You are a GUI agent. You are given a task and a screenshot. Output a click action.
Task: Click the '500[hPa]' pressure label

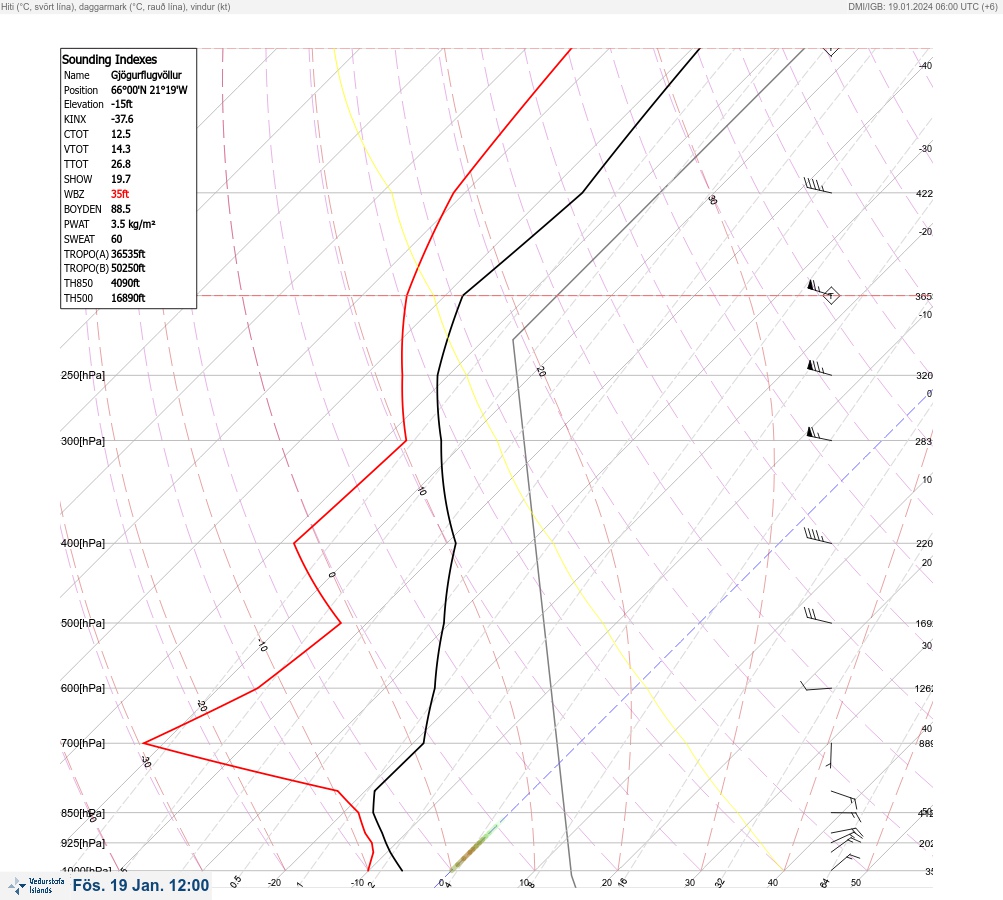point(83,623)
